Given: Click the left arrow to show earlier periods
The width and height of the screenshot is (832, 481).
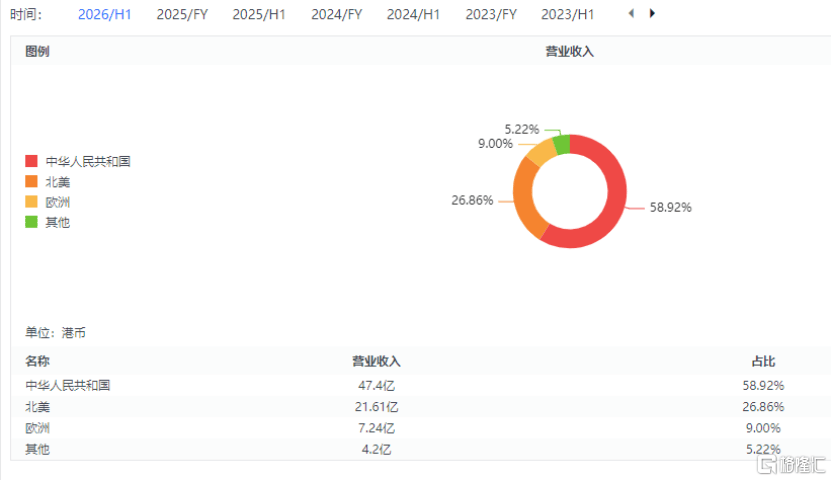Looking at the screenshot, I should [x=630, y=14].
